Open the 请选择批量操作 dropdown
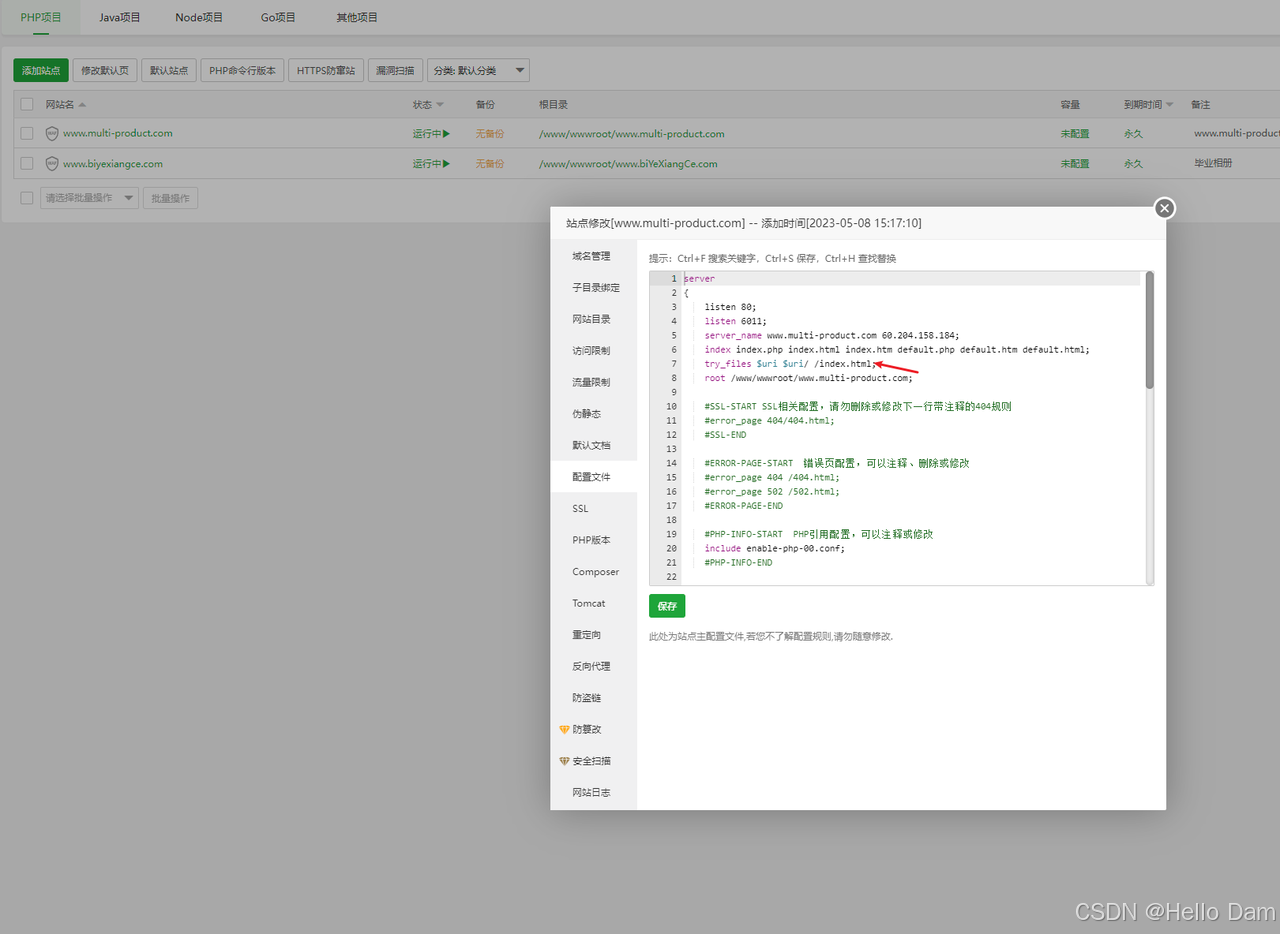 pos(90,198)
